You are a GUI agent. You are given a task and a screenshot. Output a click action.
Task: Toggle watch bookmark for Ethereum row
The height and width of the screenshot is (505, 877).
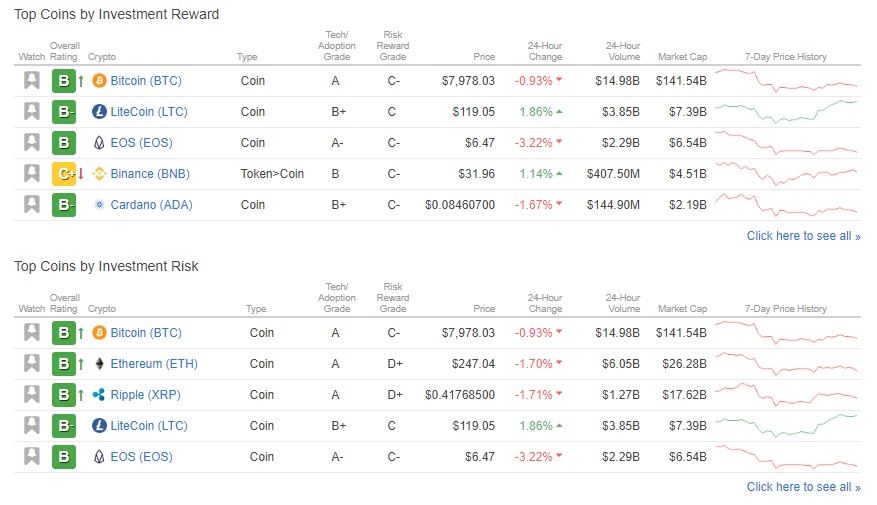tap(32, 364)
